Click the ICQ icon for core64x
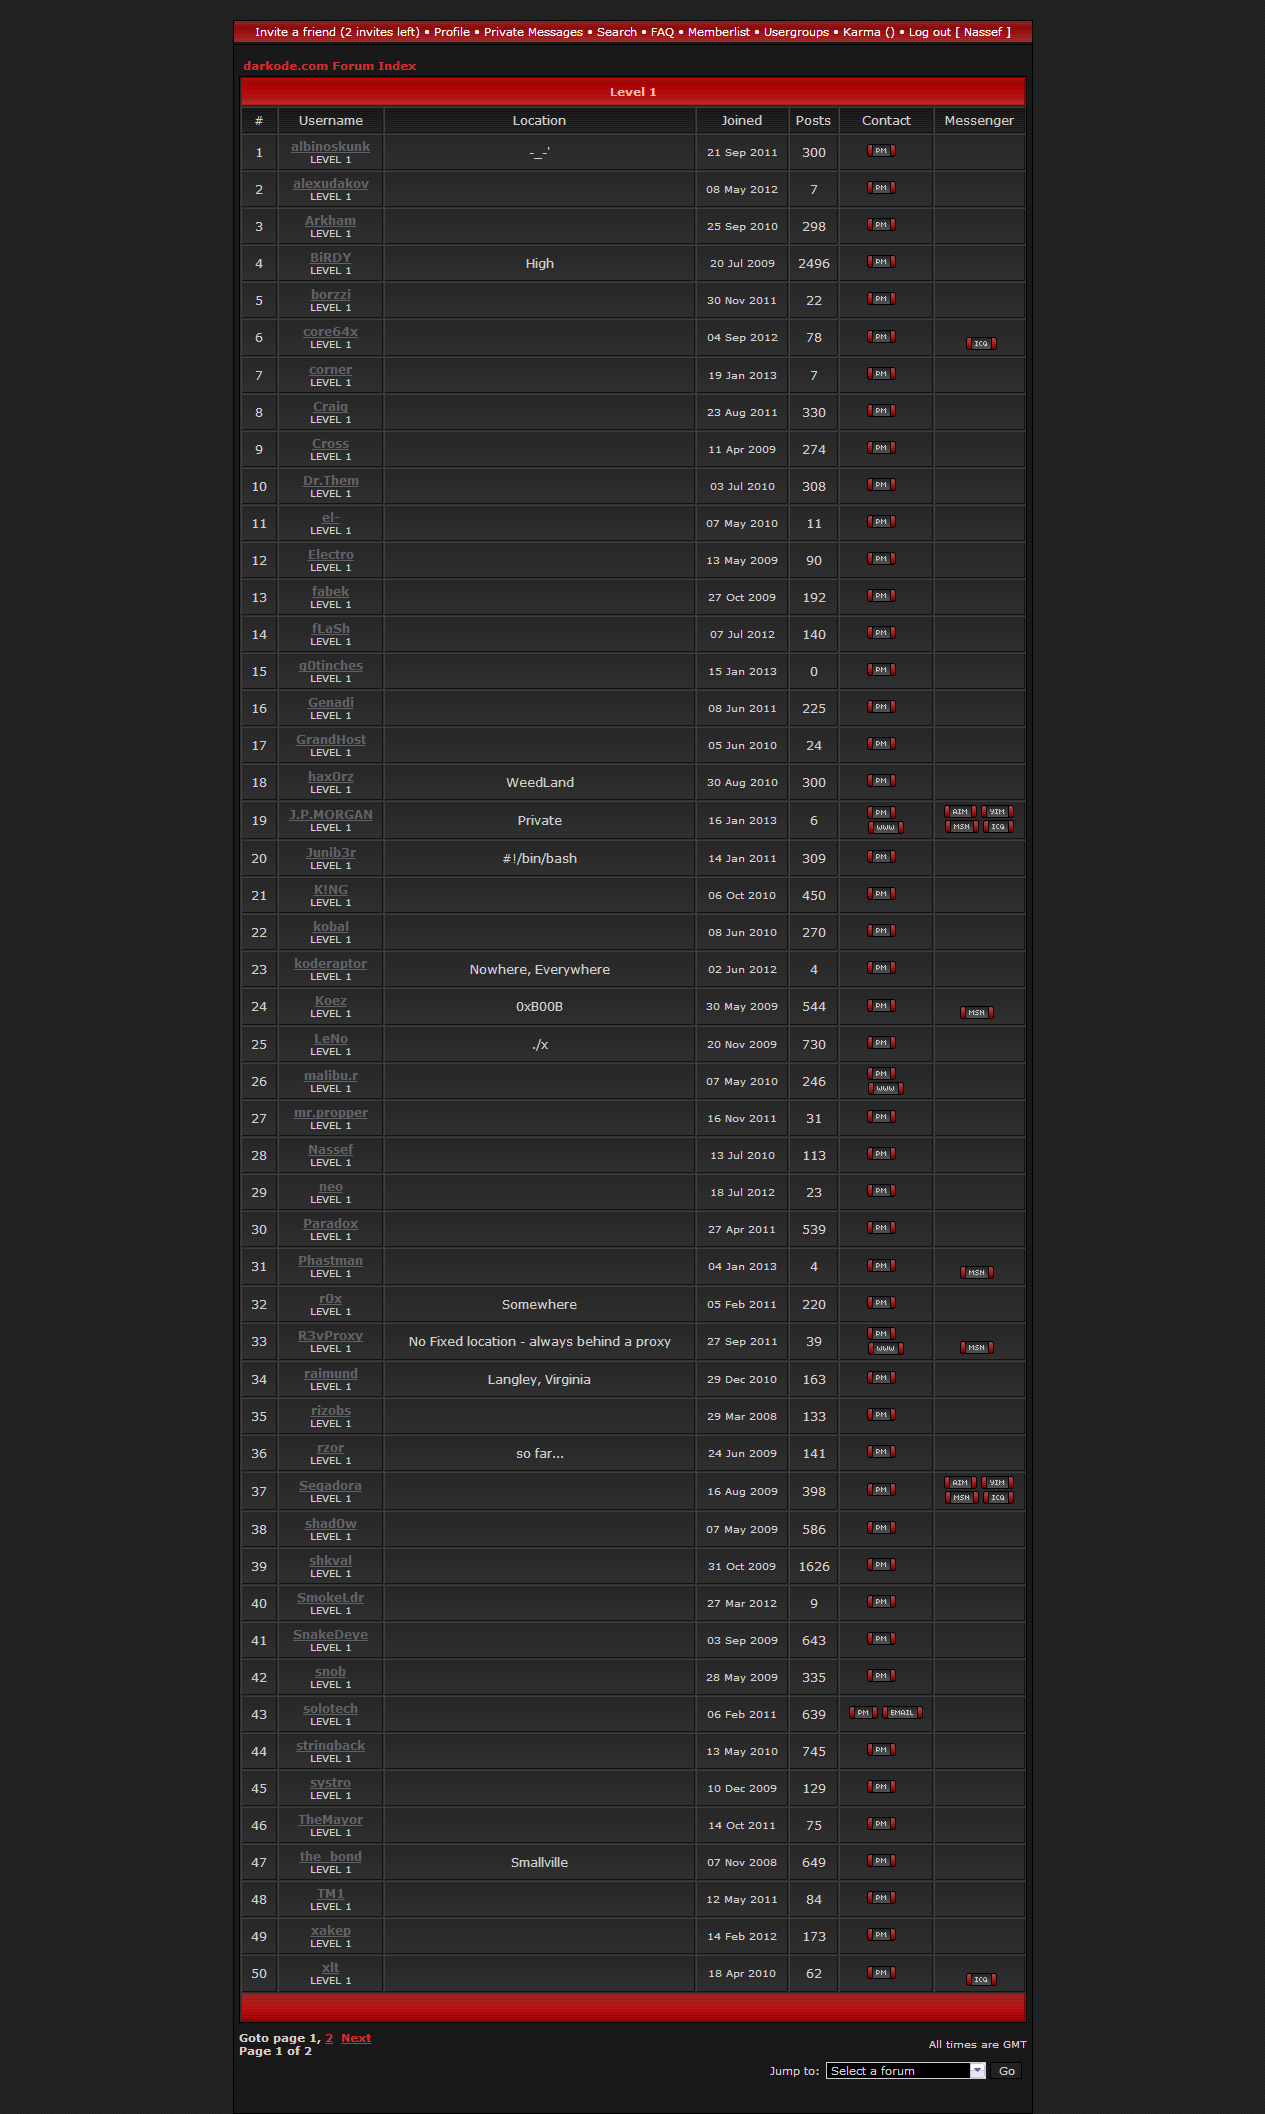The height and width of the screenshot is (2114, 1265). [x=981, y=344]
